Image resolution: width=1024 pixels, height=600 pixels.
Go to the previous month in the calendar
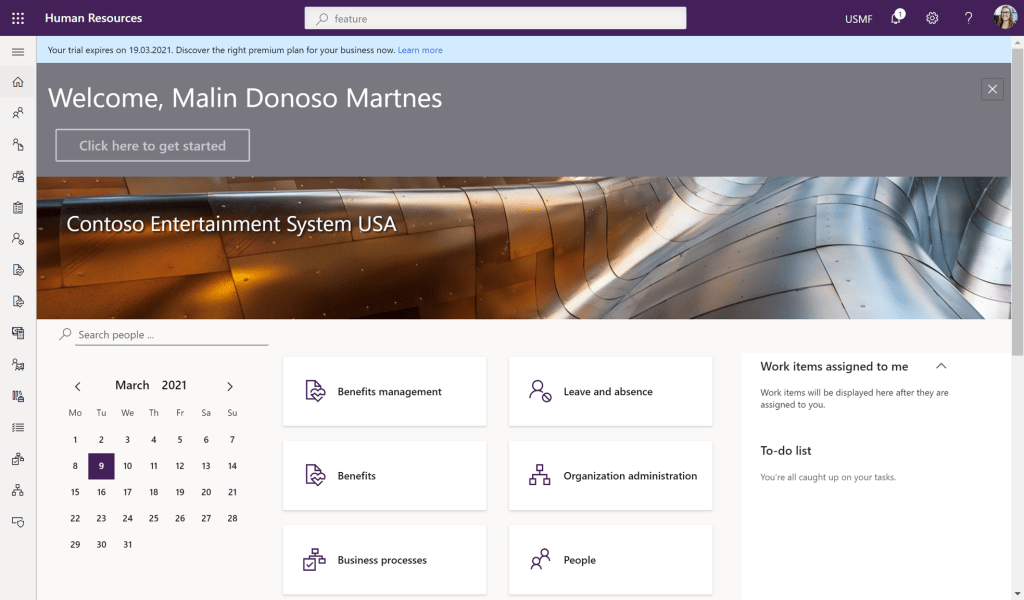point(78,386)
